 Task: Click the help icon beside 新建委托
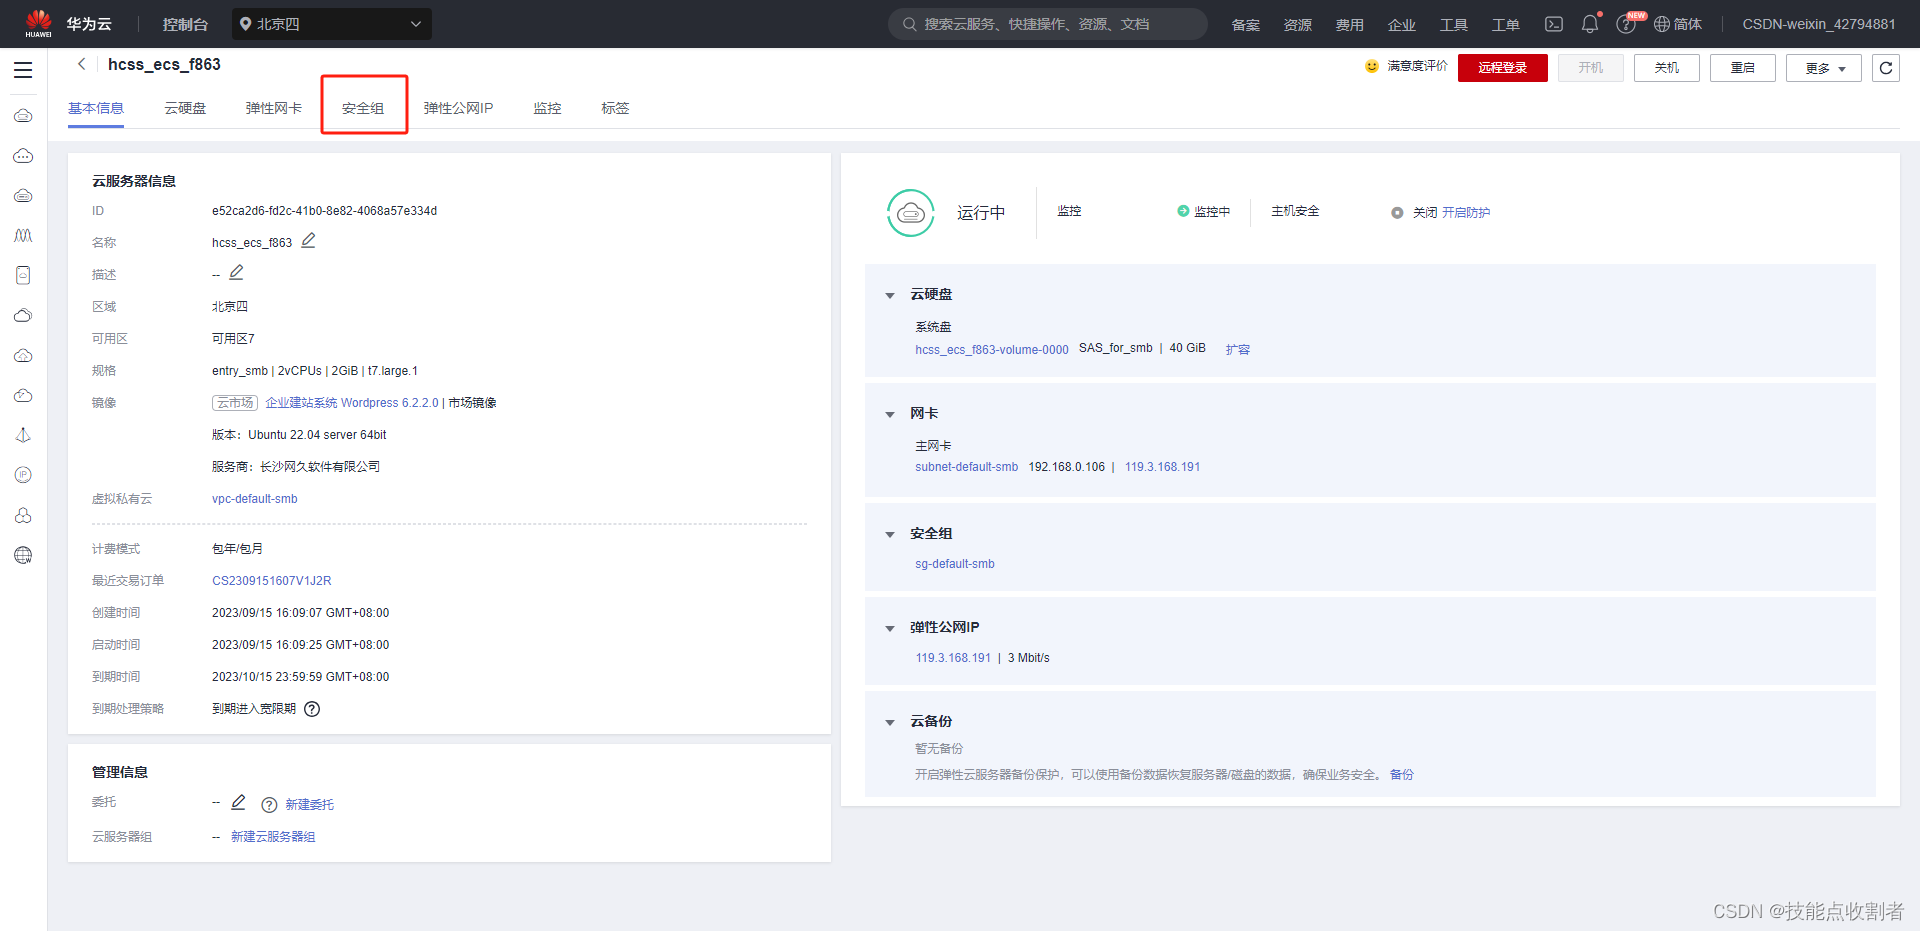269,805
